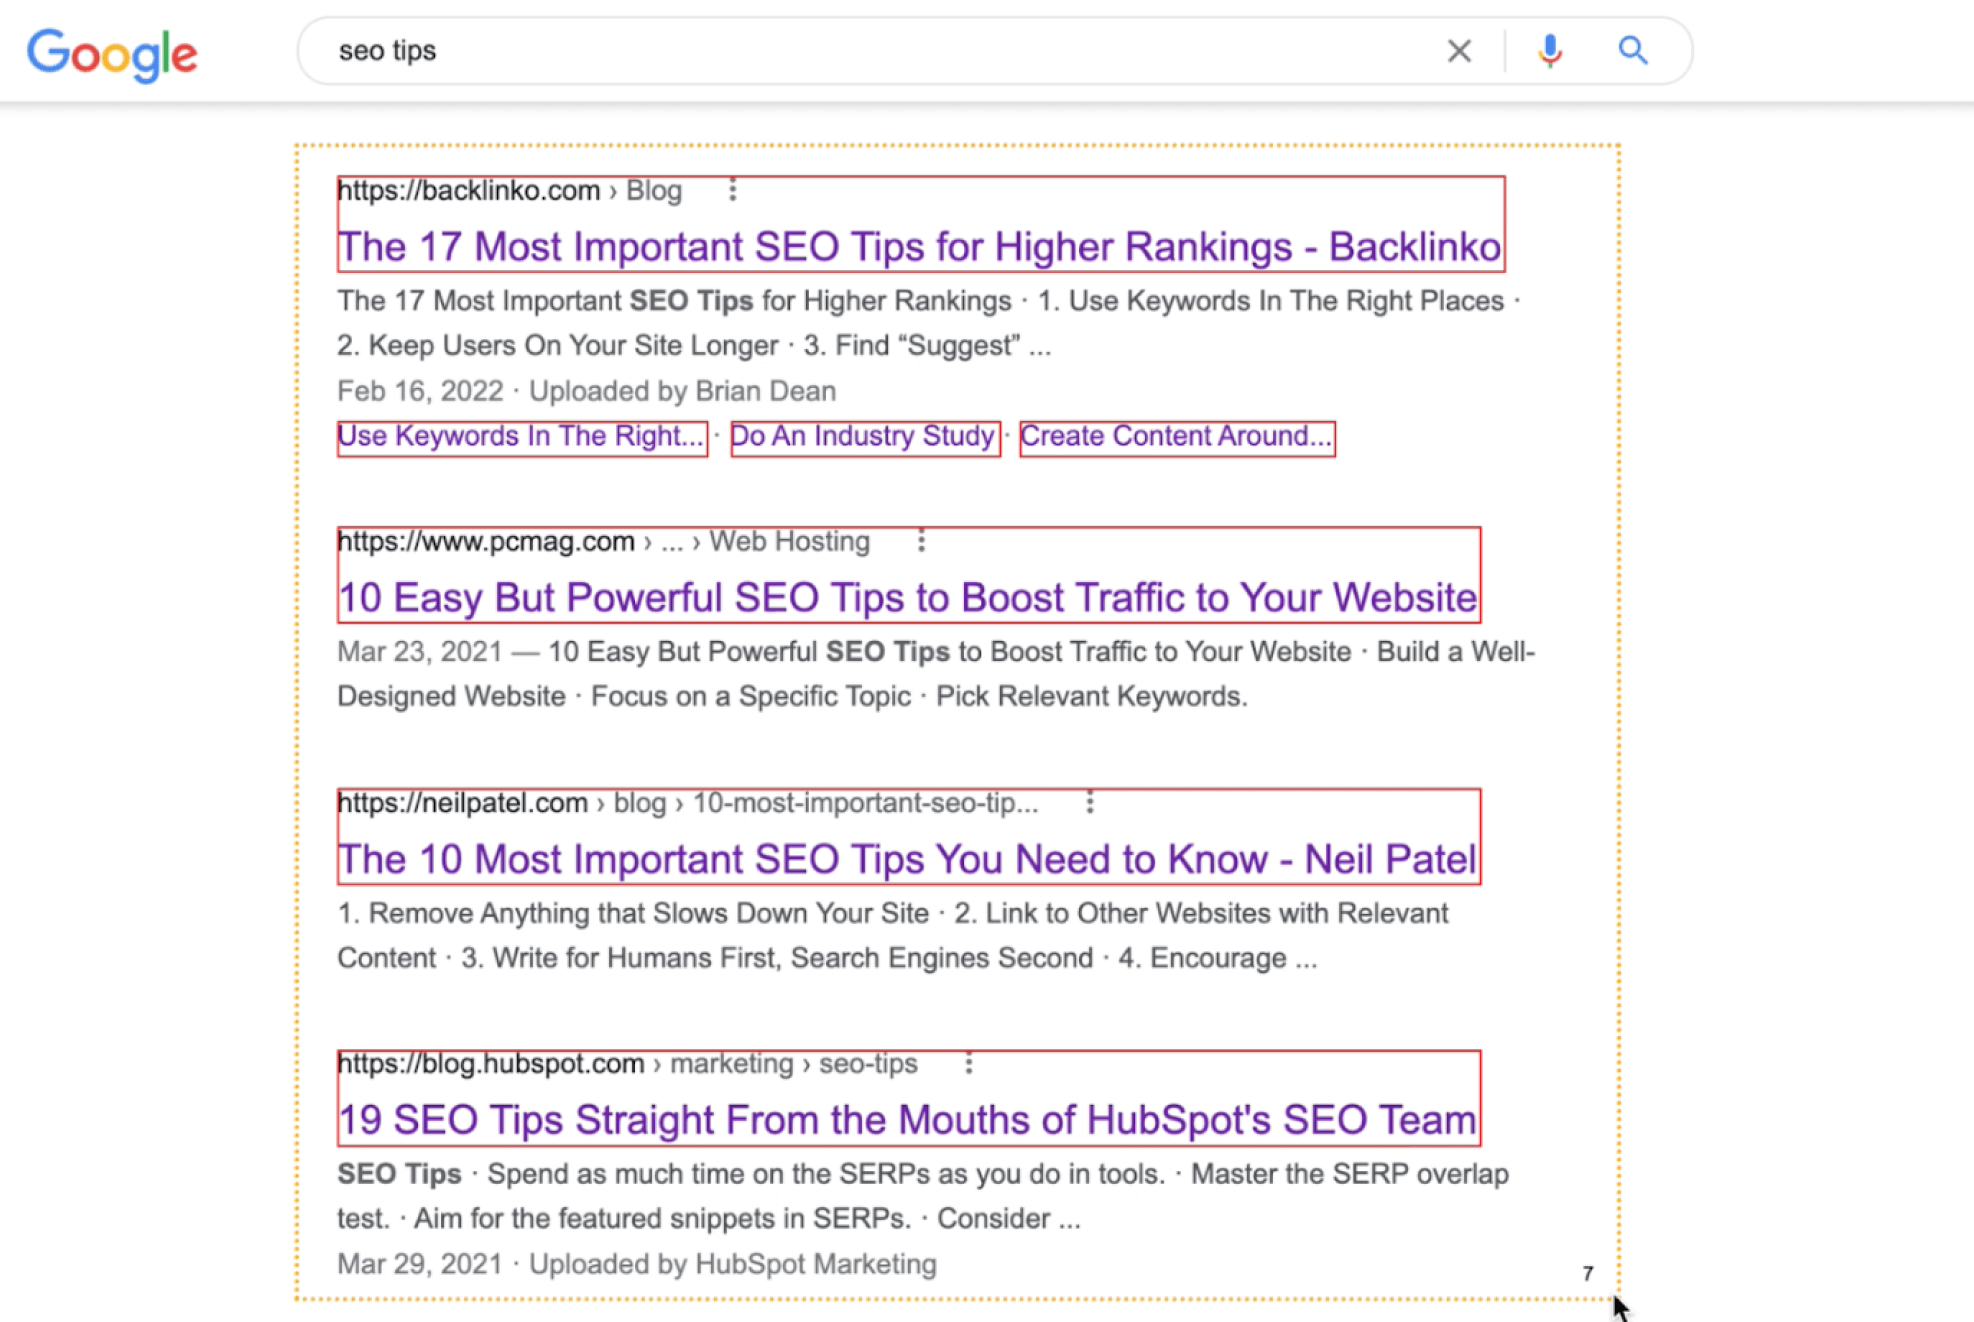Viewport: 1974px width, 1322px height.
Task: Open the "Create Content Around..." sitelink
Action: point(1176,436)
